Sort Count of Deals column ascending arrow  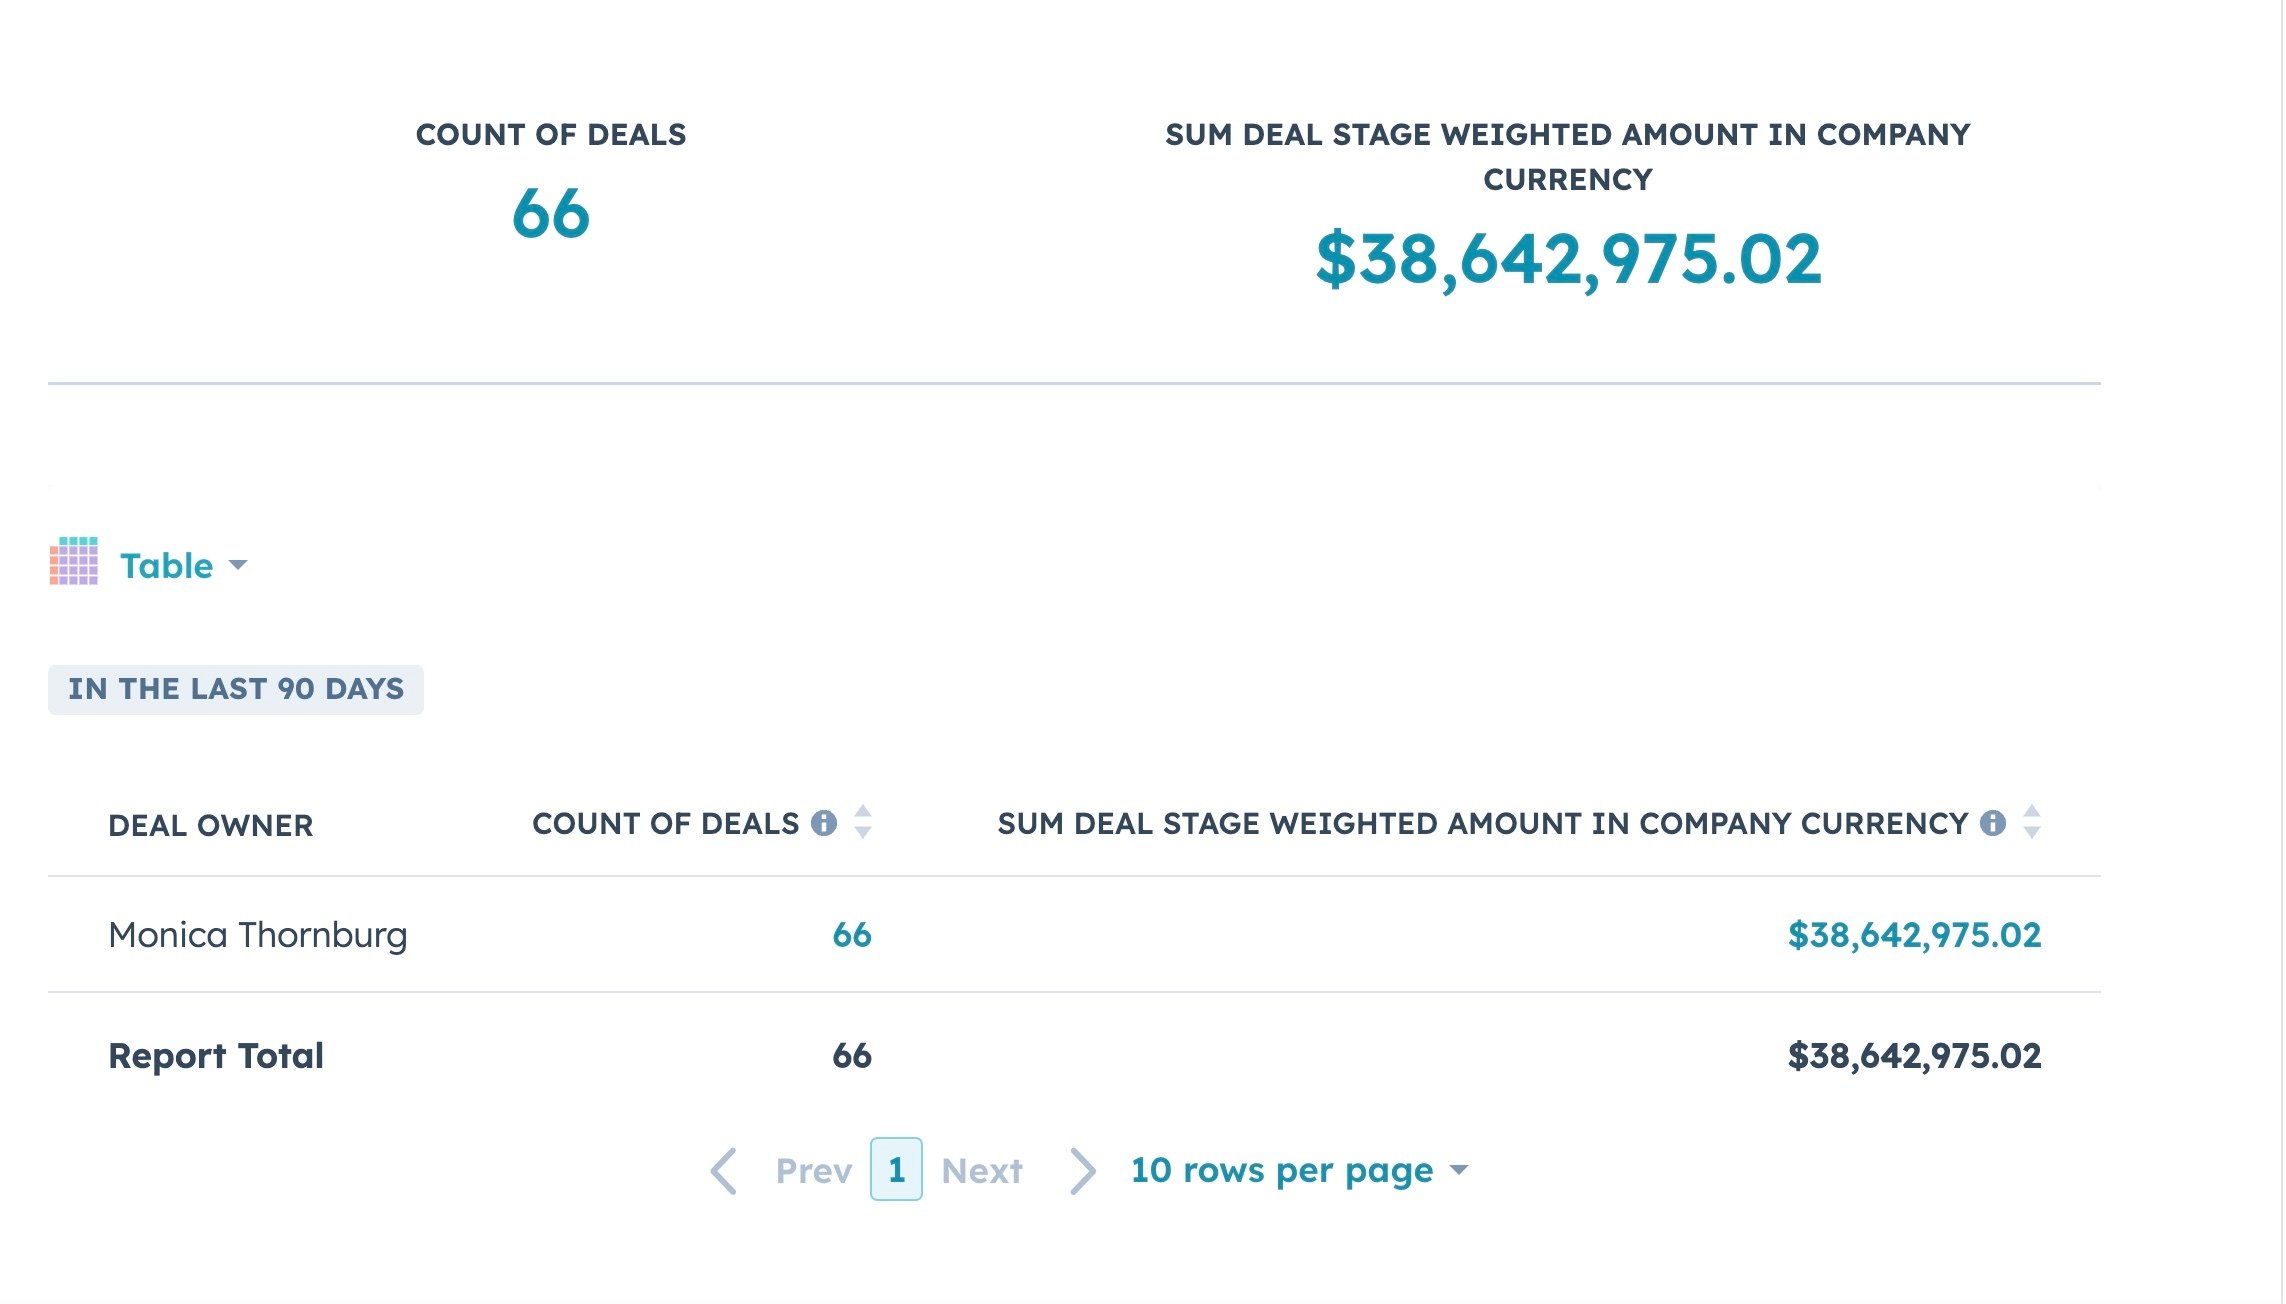pos(863,811)
